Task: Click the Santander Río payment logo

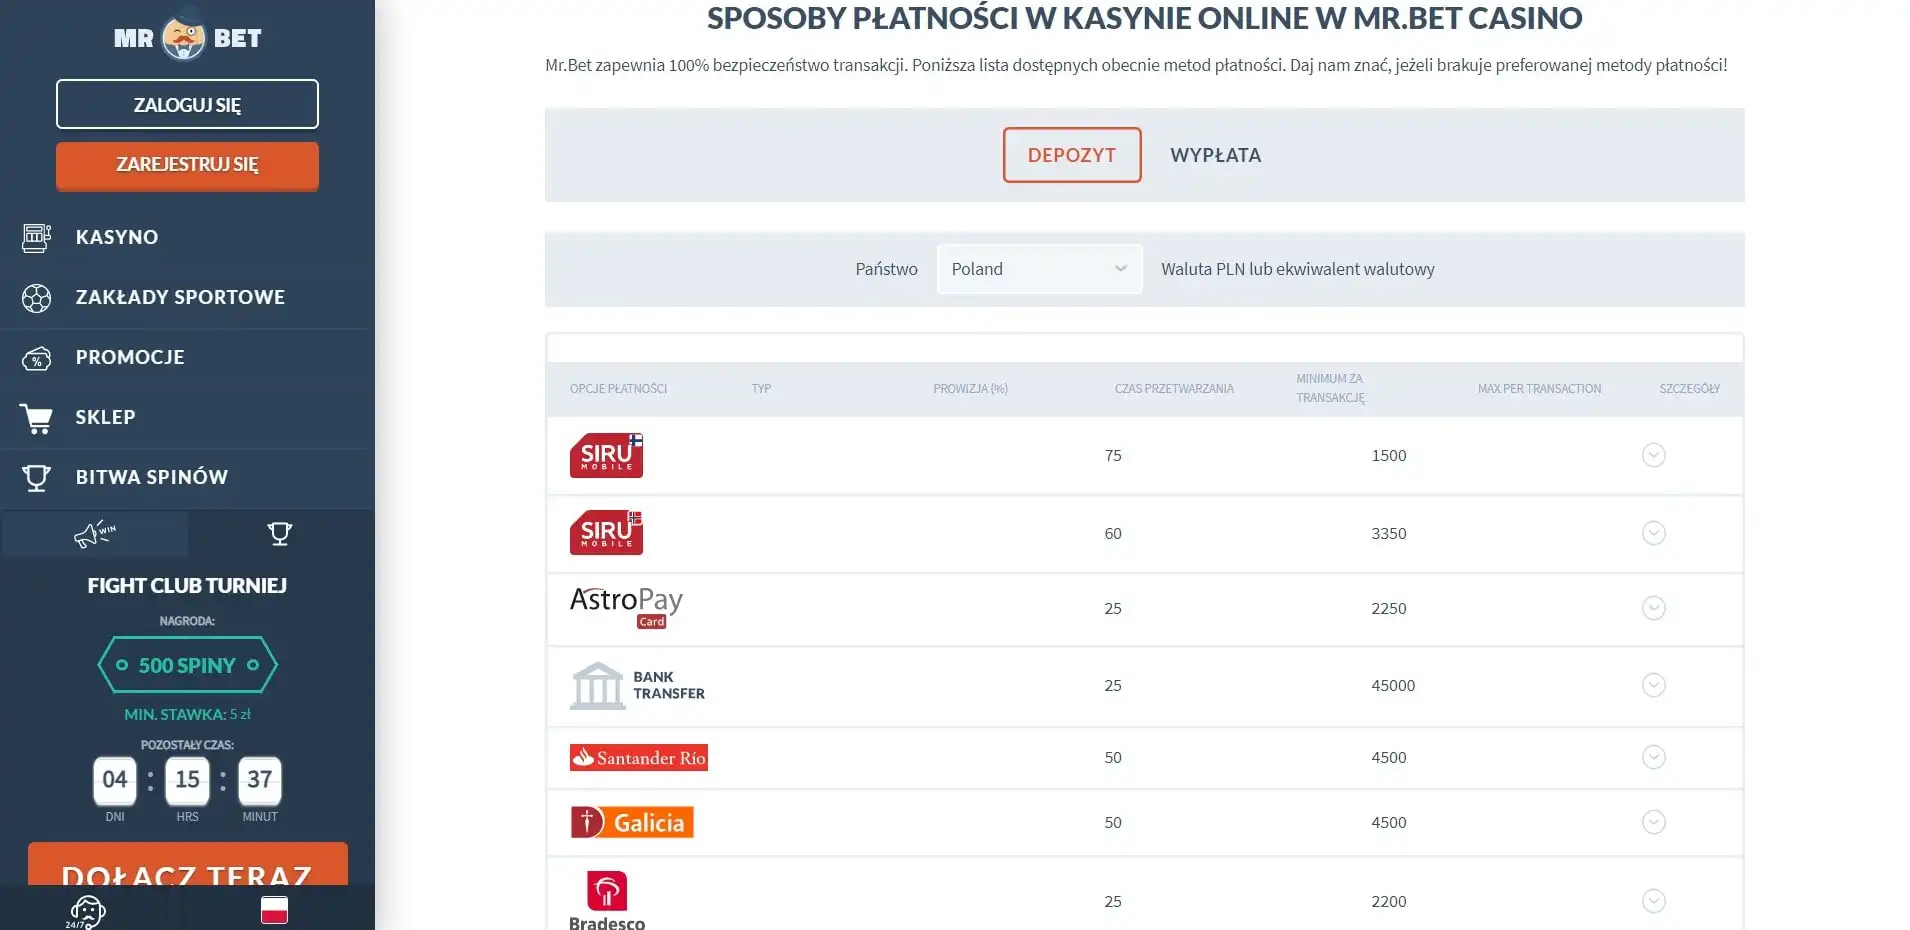Action: [x=639, y=758]
